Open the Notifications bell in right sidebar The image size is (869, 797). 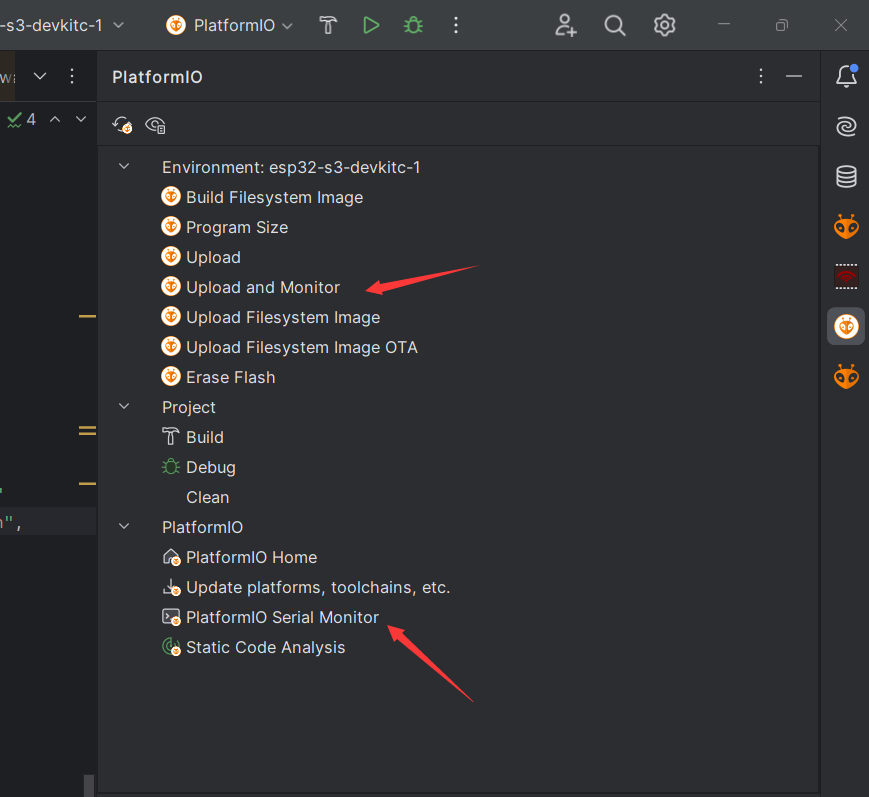click(x=846, y=76)
